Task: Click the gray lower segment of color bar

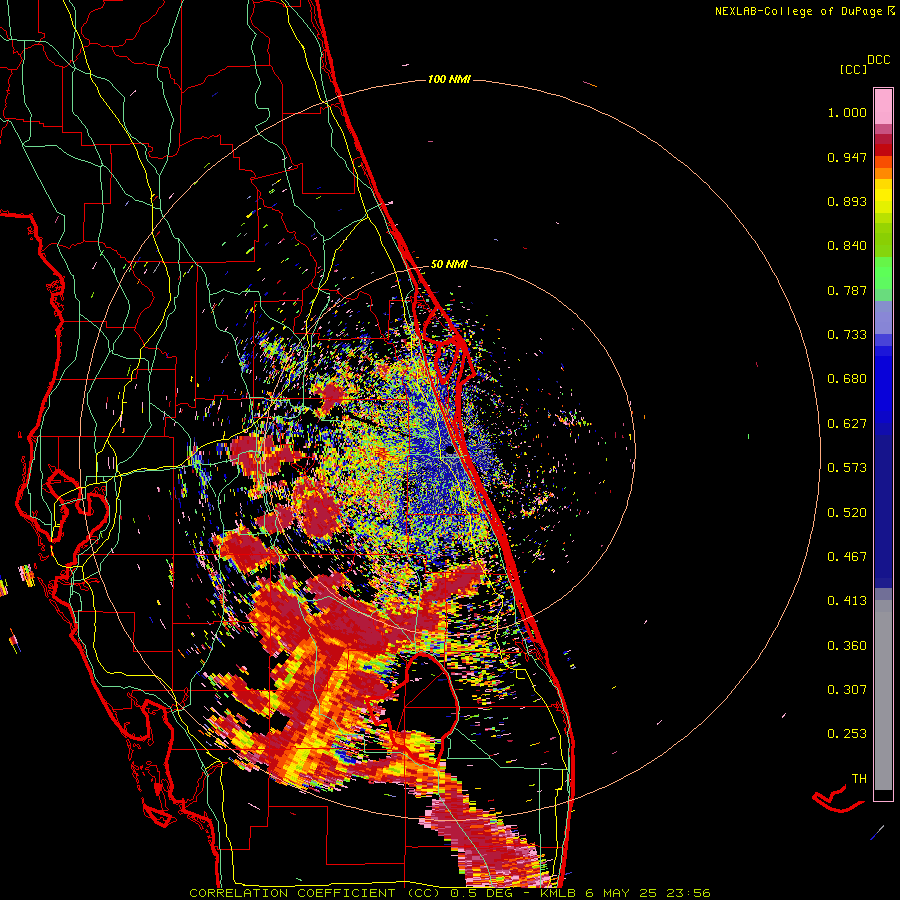Action: (883, 695)
